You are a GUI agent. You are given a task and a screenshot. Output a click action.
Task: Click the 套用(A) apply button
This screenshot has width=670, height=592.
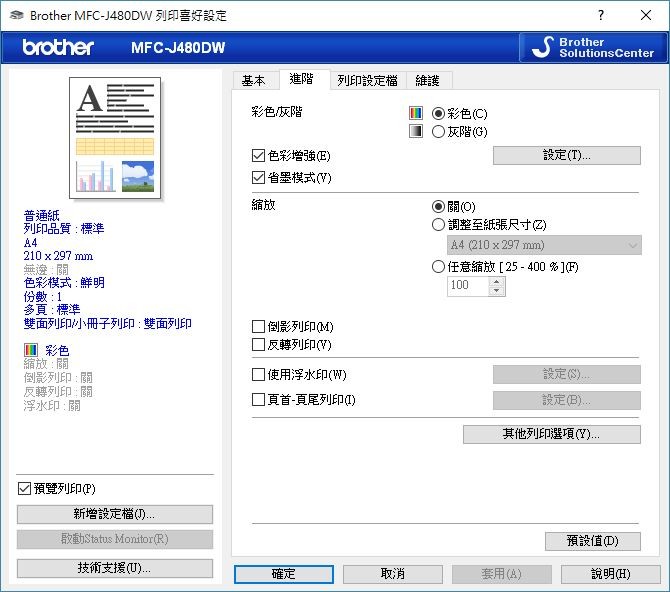coord(502,574)
